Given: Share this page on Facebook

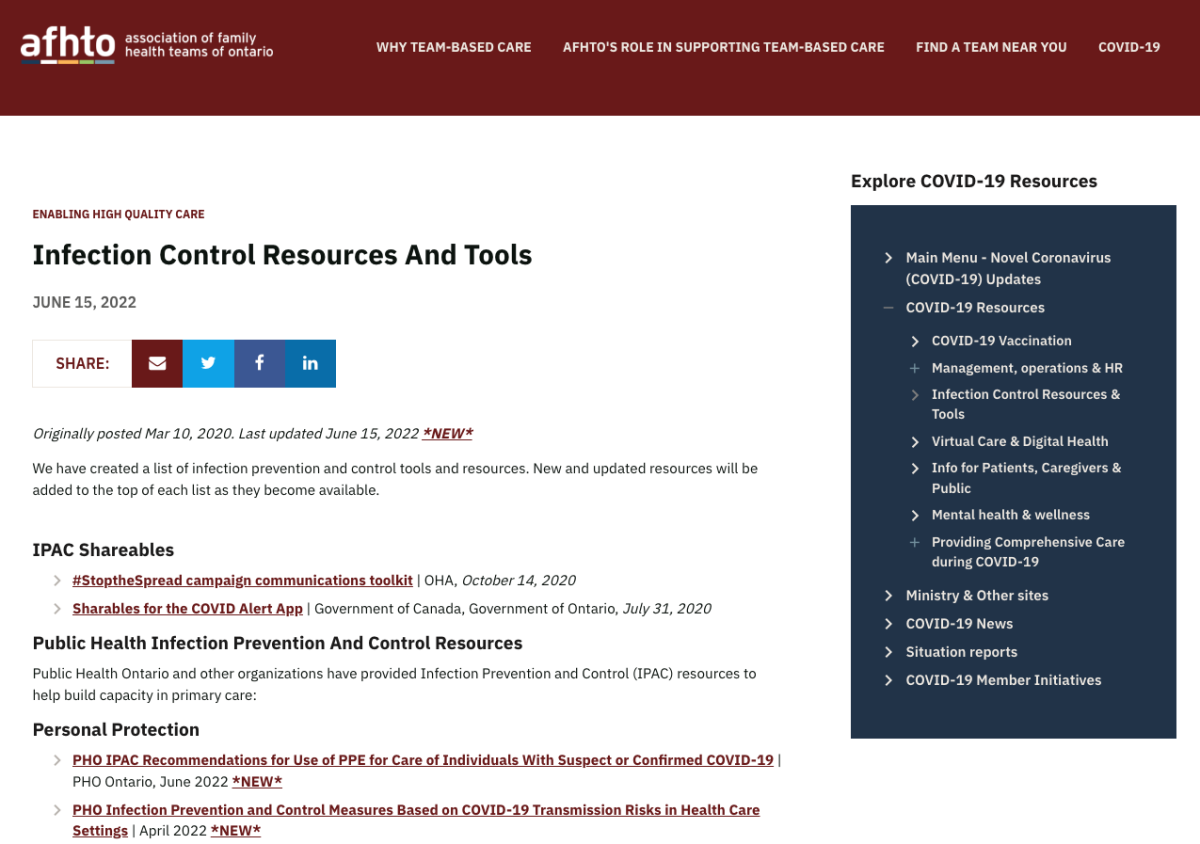Looking at the screenshot, I should [259, 363].
